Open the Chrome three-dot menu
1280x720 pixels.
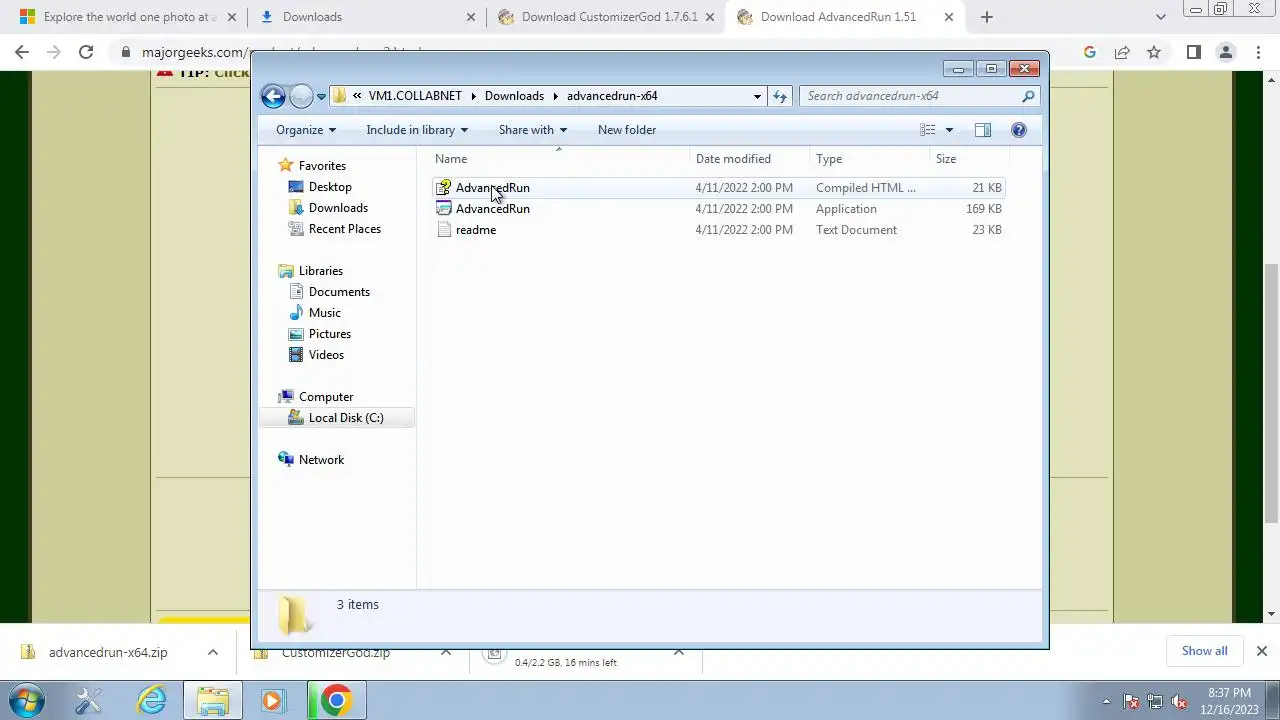click(1258, 53)
